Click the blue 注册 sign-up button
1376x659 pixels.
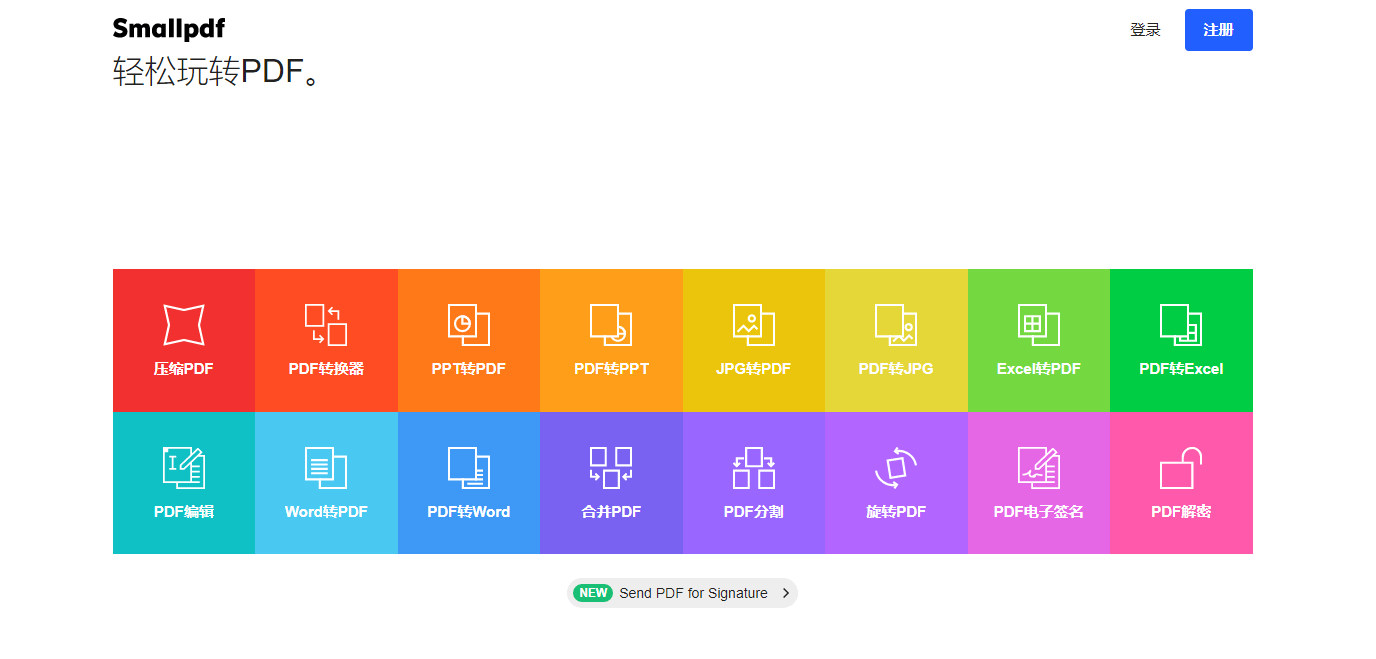tap(1218, 30)
